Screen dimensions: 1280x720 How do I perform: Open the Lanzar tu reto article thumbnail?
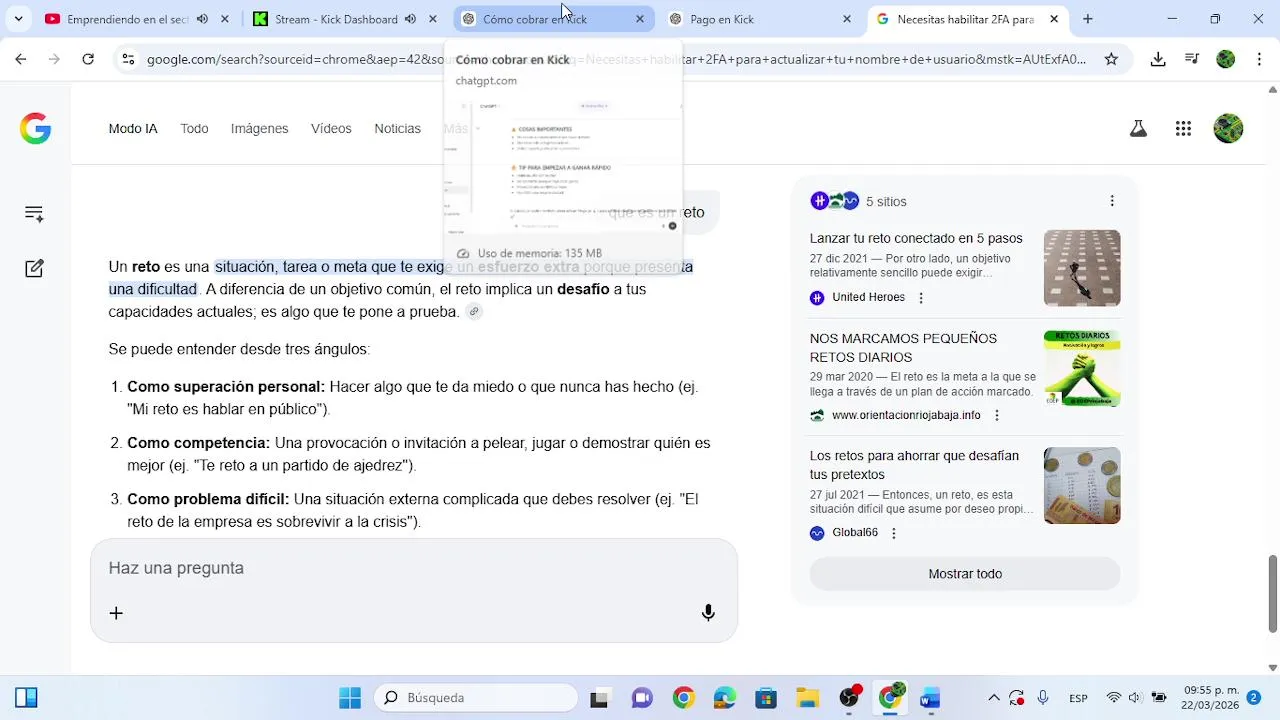point(1082,268)
